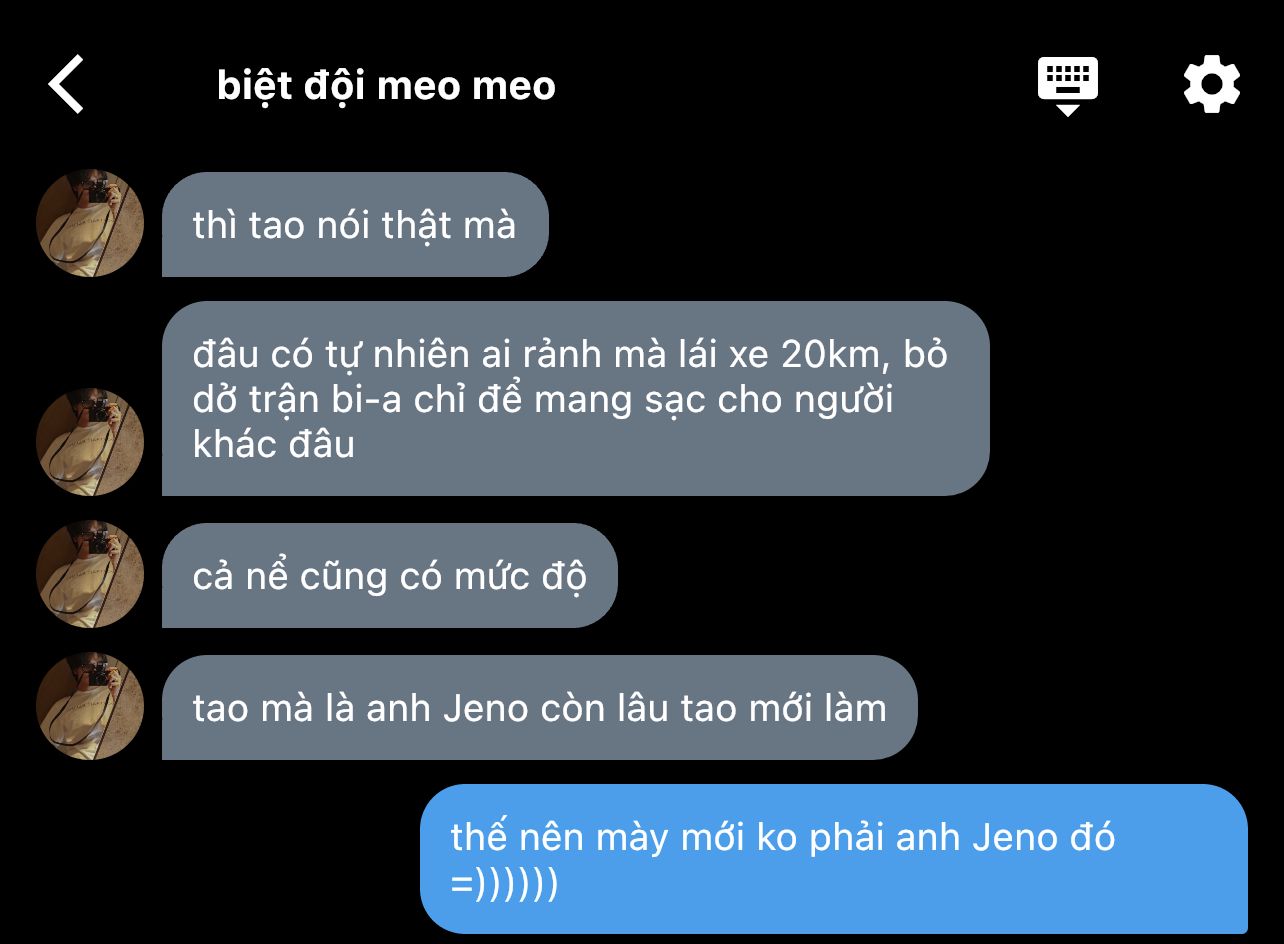Tap avatar beside 'thì tao nói thật mà'
Image resolution: width=1284 pixels, height=944 pixels.
[x=90, y=223]
